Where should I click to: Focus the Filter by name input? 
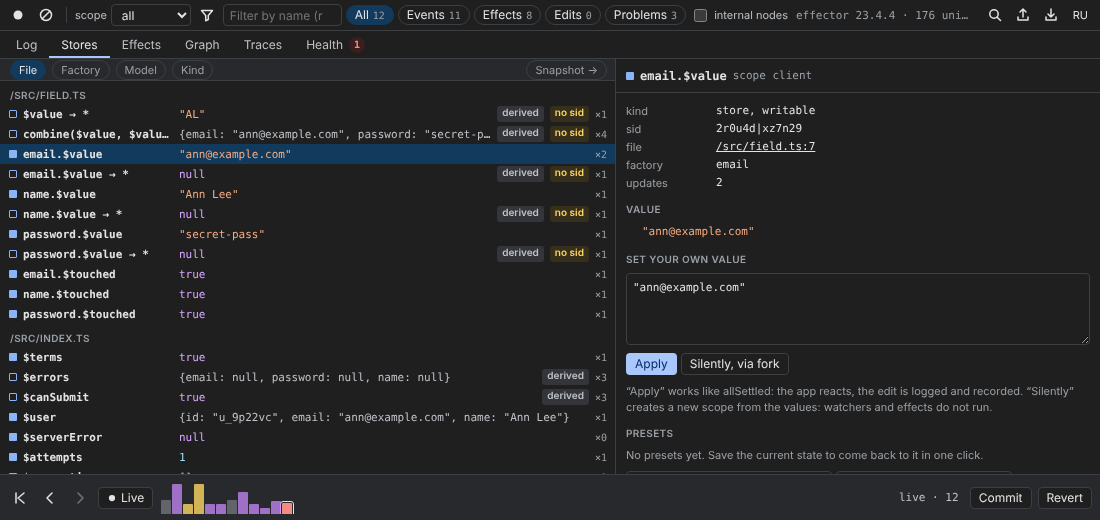click(282, 15)
